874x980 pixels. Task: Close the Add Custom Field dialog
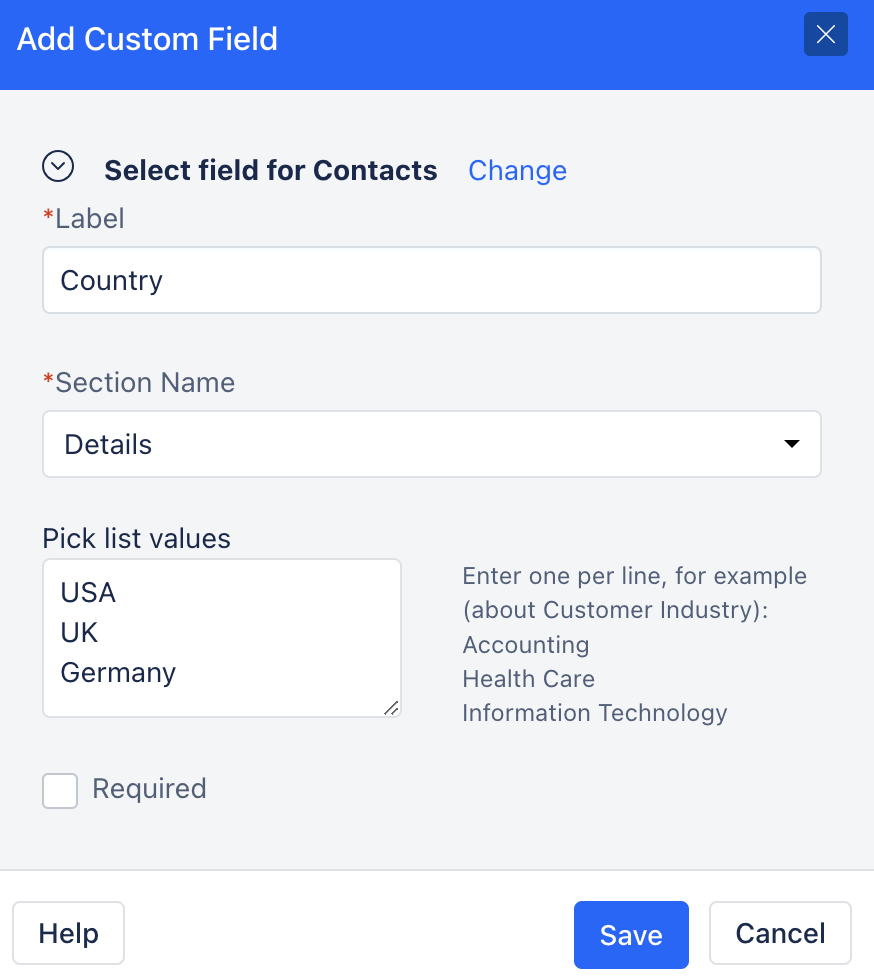tap(825, 34)
